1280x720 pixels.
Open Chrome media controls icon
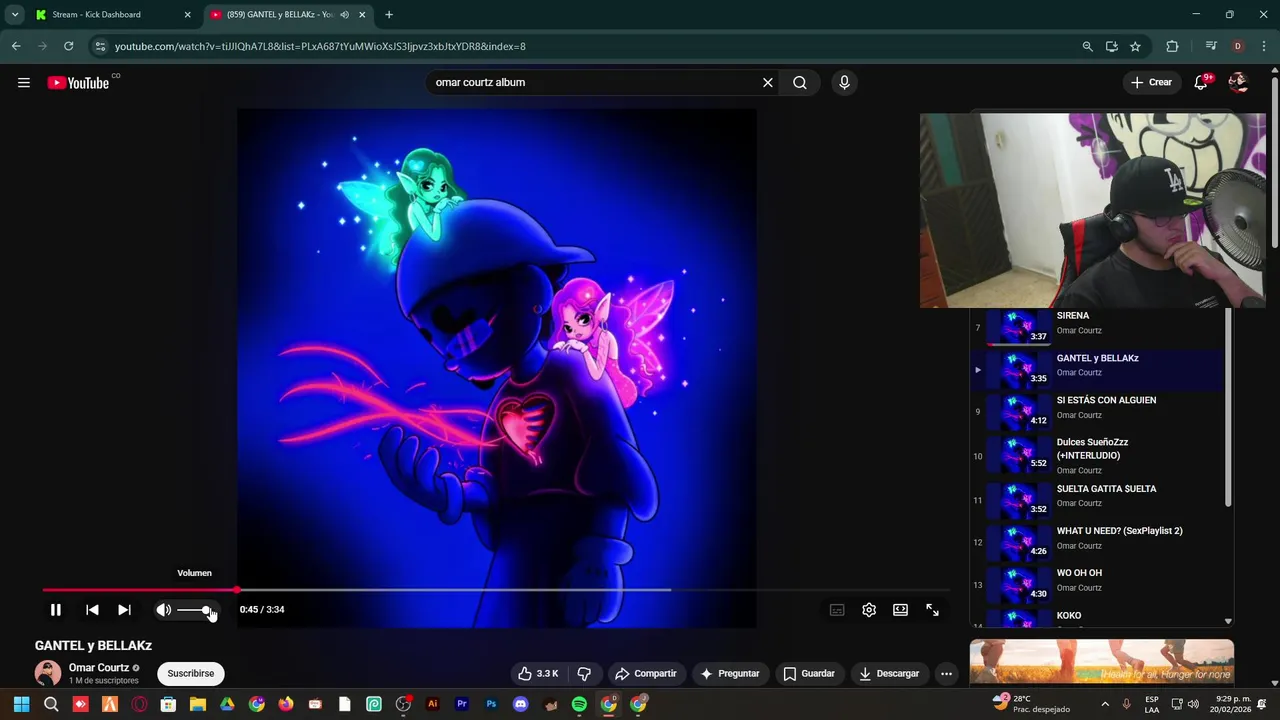coord(1211,46)
